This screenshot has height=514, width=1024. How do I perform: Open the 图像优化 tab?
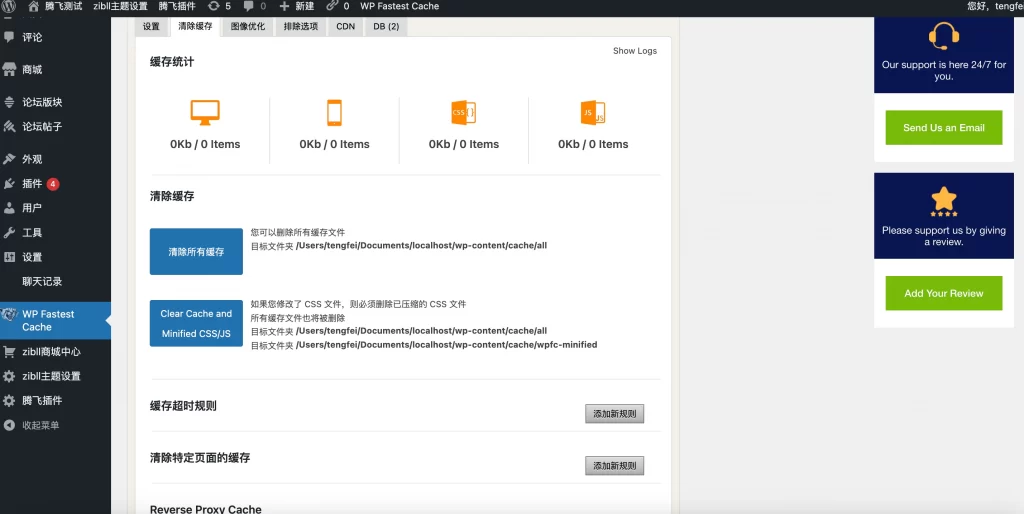click(x=247, y=27)
